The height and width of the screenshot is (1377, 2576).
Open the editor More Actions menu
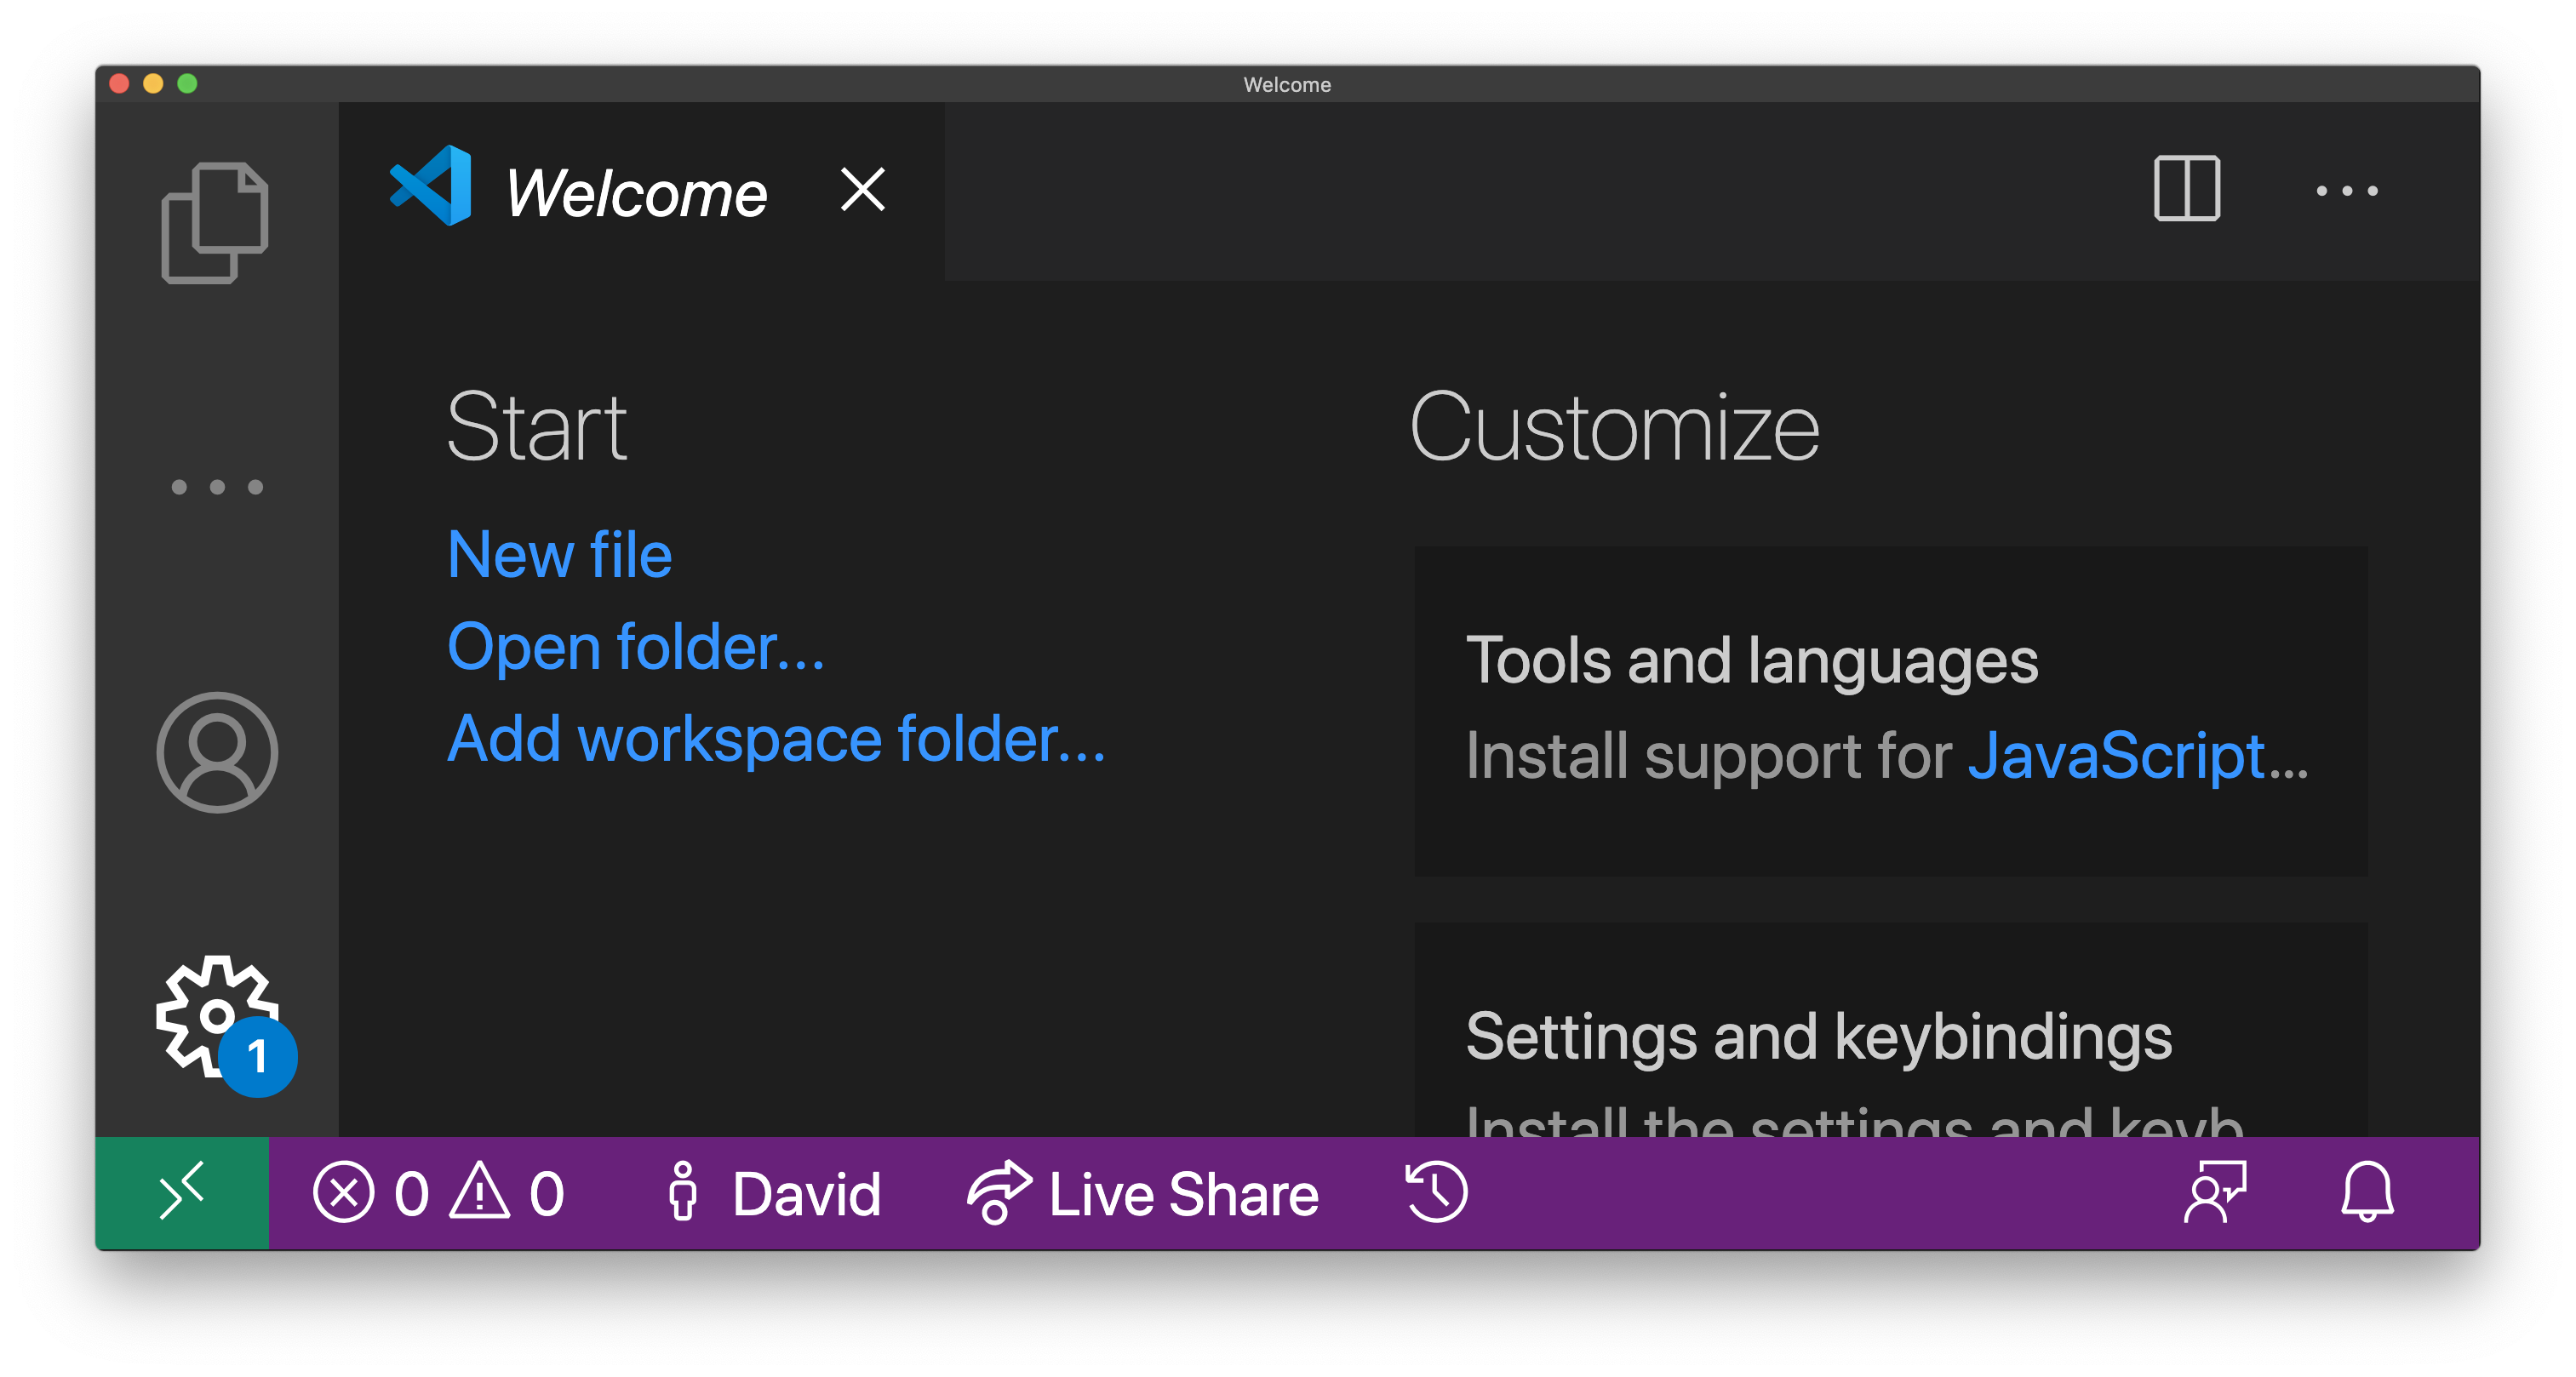2346,190
